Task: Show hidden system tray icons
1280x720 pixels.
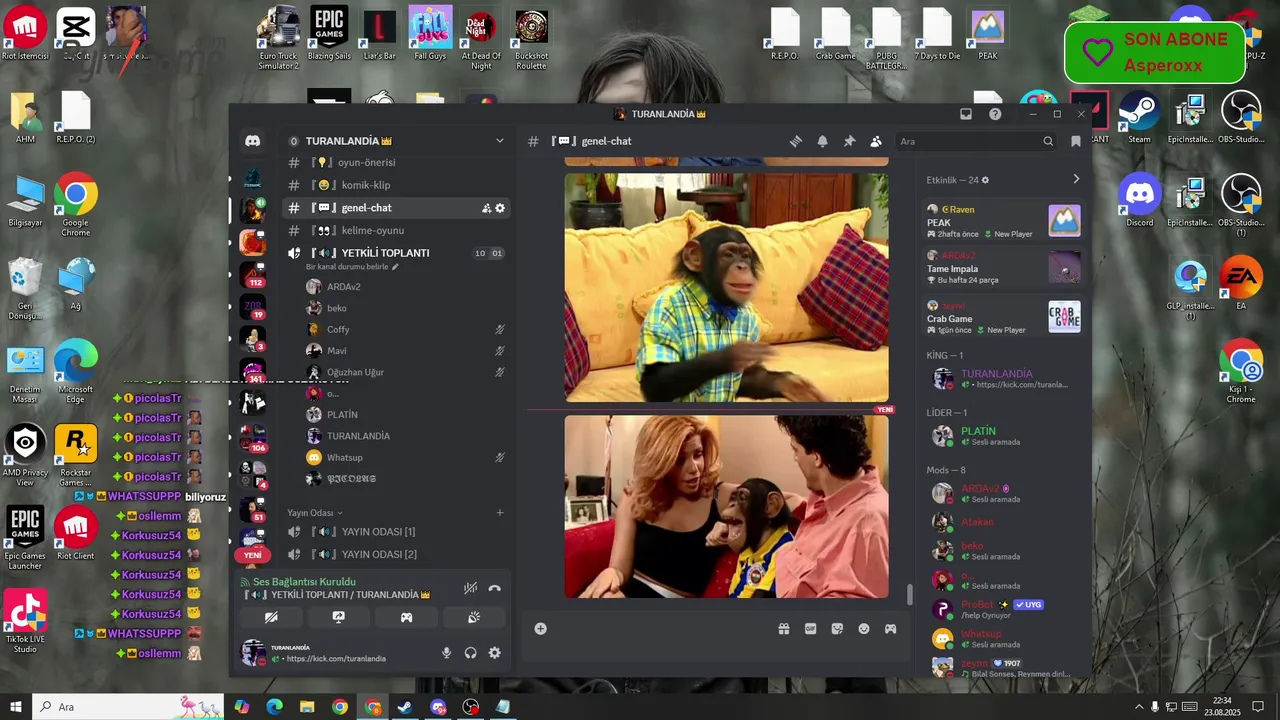Action: (x=1138, y=707)
